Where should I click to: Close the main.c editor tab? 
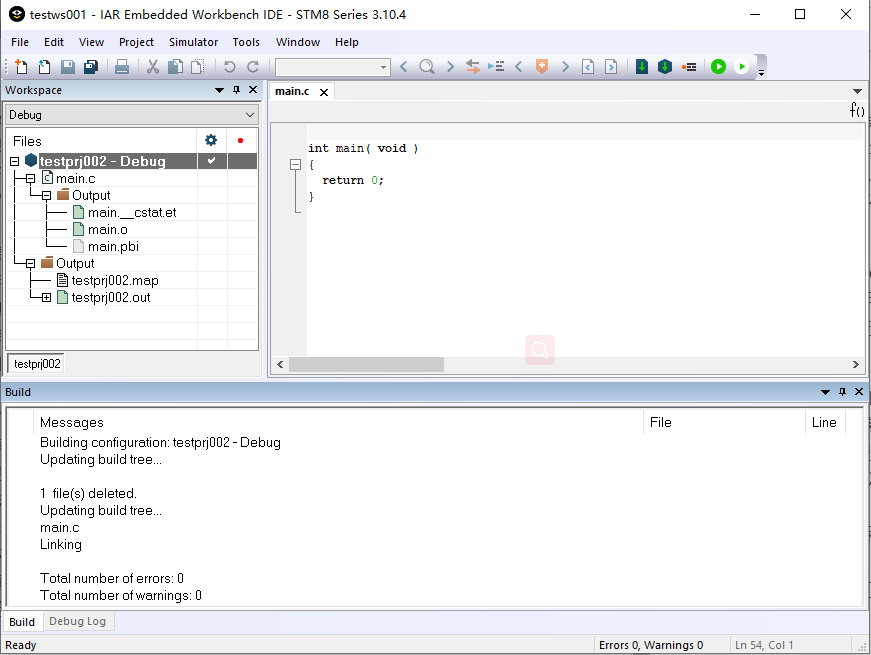pos(324,92)
